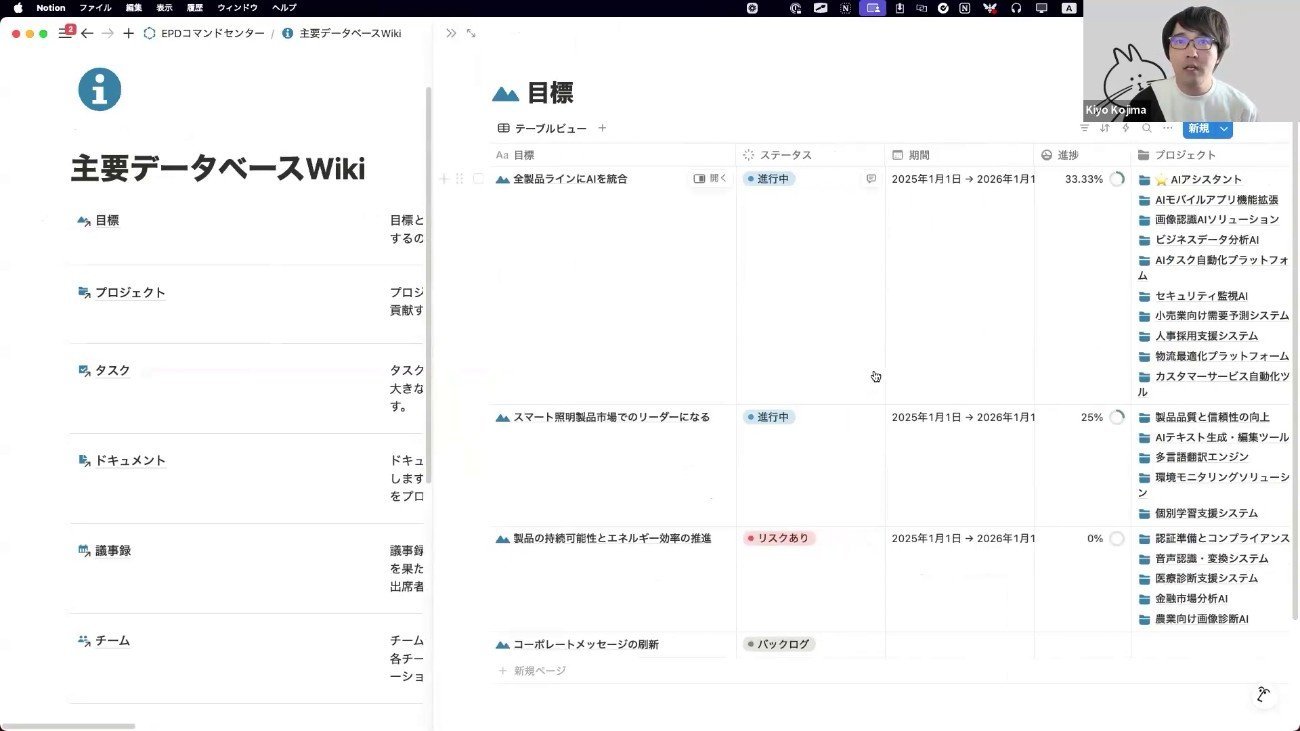Open ステータス column header menu
Screen dimensions: 1300x731
click(811, 155)
